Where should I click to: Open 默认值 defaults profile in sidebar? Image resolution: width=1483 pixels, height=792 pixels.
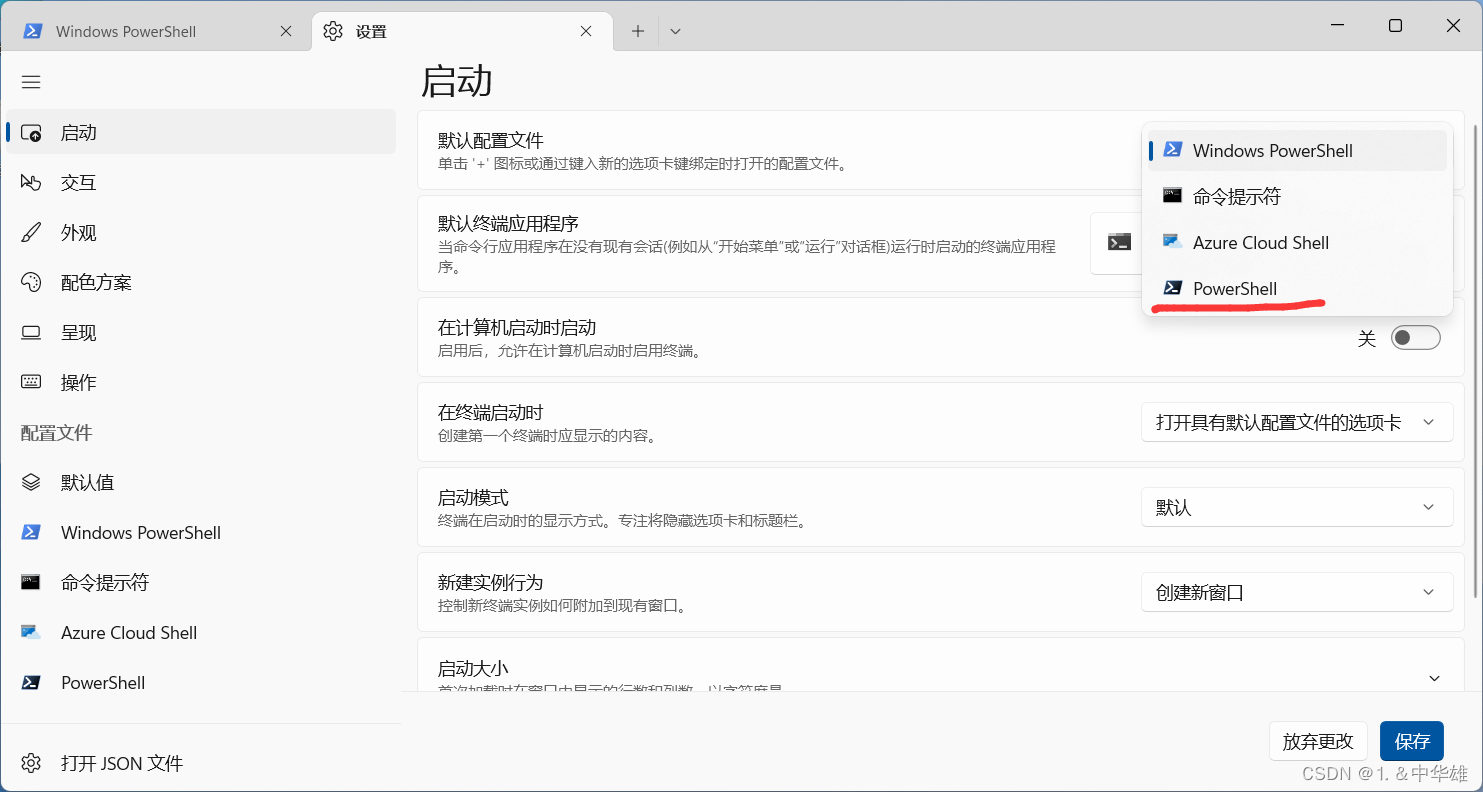click(x=200, y=482)
